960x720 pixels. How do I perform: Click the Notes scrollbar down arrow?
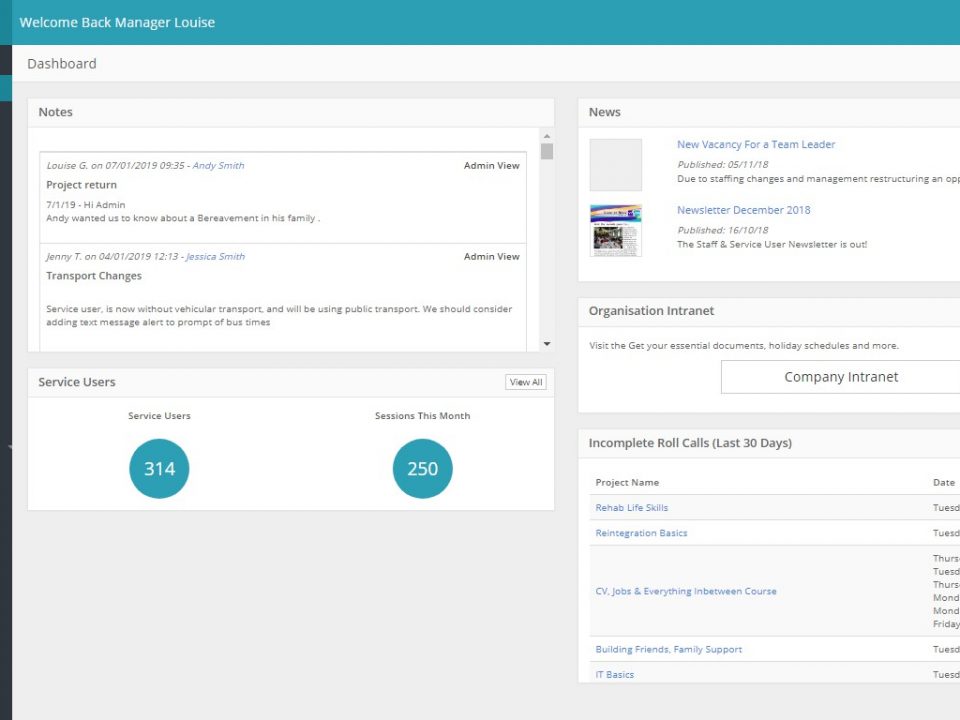click(547, 344)
